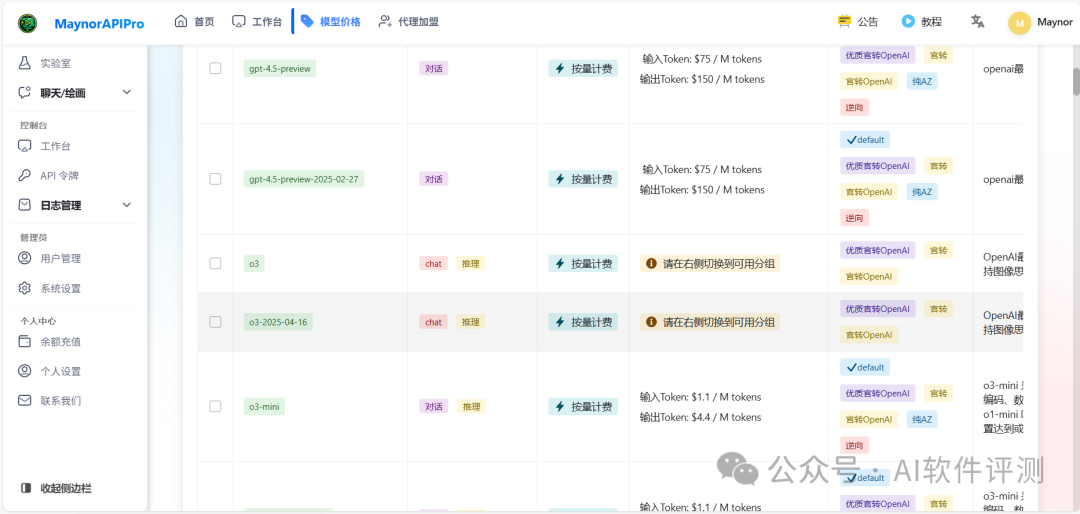Expand the 日志管理 chevron

pyautogui.click(x=127, y=205)
